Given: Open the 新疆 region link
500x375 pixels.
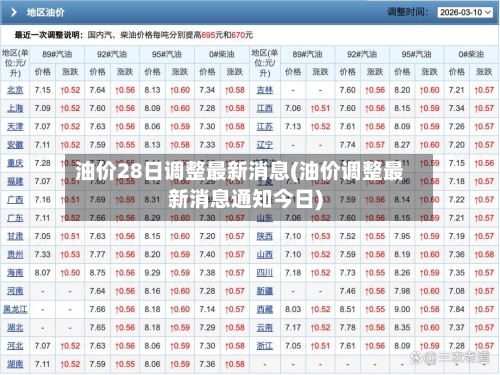Looking at the screenshot, I should click(x=265, y=291).
